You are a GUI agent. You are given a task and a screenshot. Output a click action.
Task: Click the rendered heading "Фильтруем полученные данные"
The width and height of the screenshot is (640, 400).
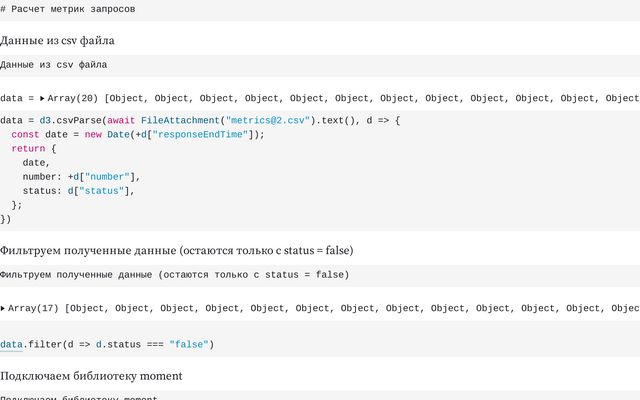tap(176, 250)
